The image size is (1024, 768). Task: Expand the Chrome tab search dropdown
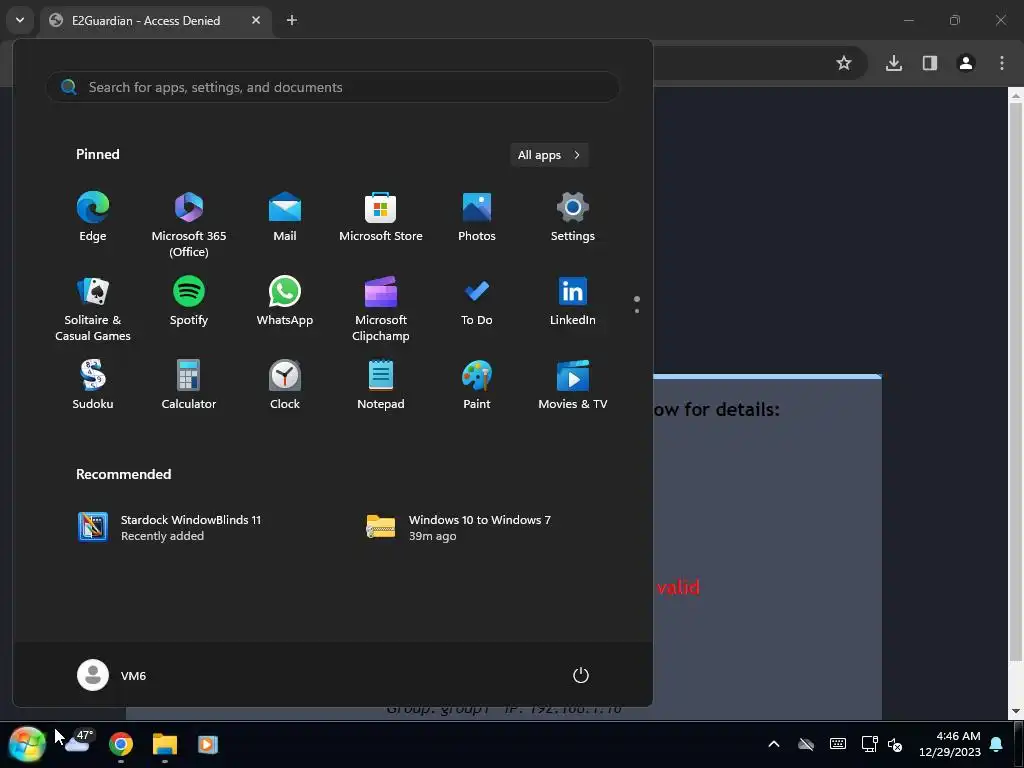20,20
